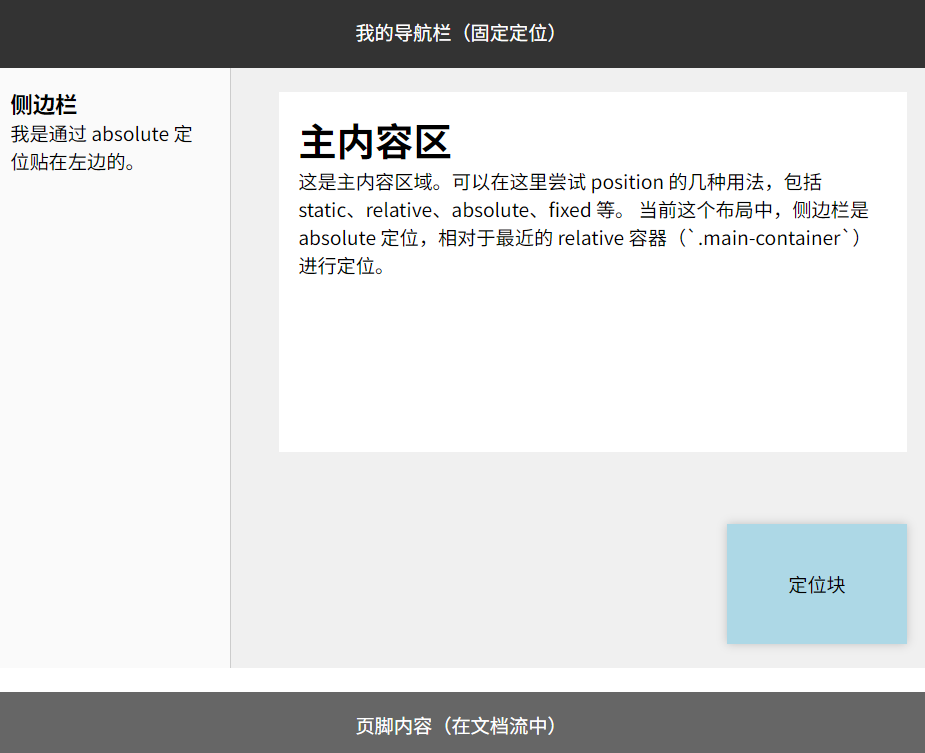Click the word "position" in main paragraph
This screenshot has width=925, height=753.
627,183
